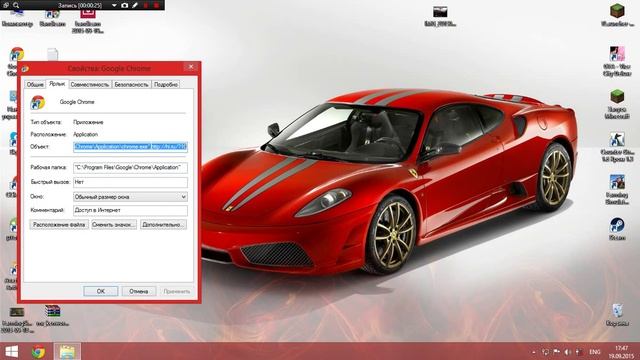
Task: Select the top Minecraft grass block icon
Action: pyautogui.click(x=617, y=11)
